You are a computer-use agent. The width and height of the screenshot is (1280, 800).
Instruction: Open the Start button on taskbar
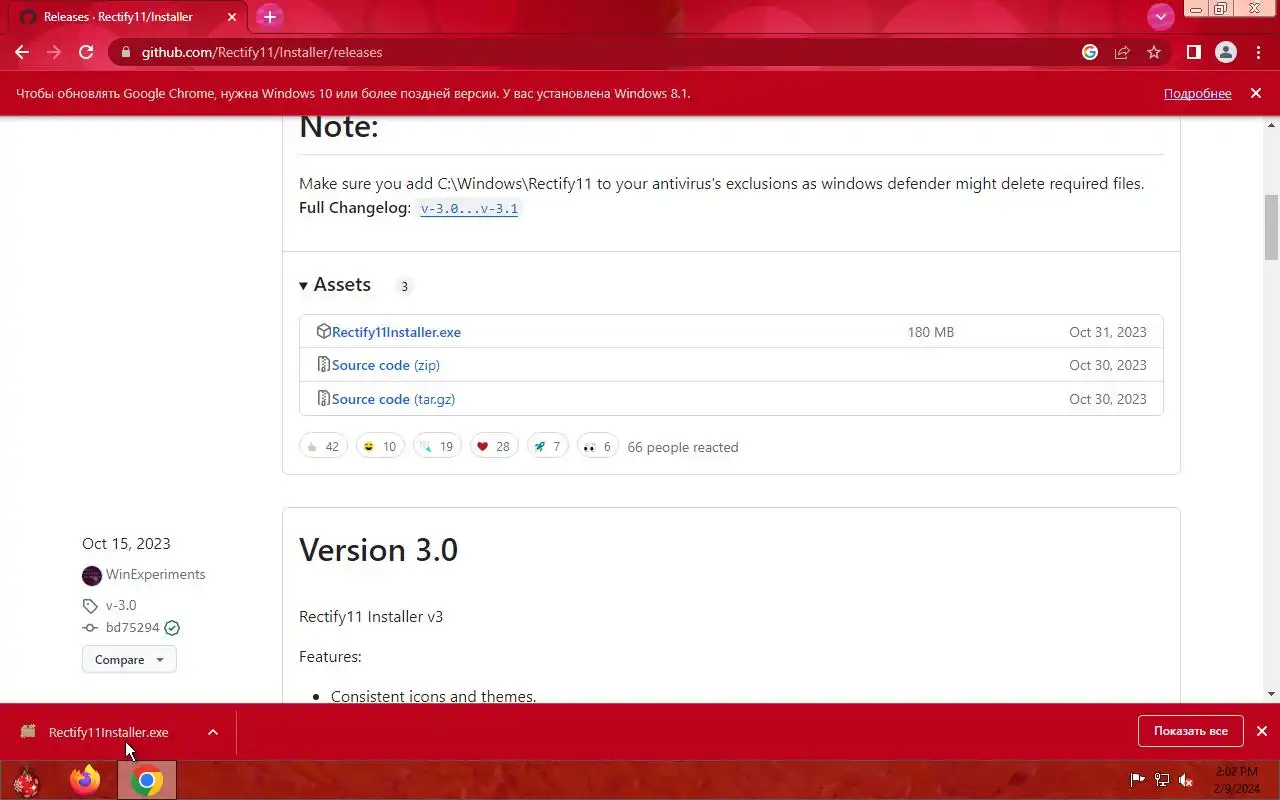point(25,780)
